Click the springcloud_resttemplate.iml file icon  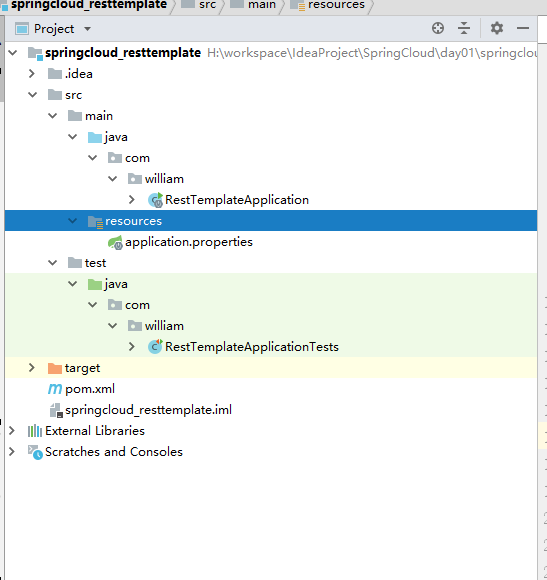coord(56,410)
